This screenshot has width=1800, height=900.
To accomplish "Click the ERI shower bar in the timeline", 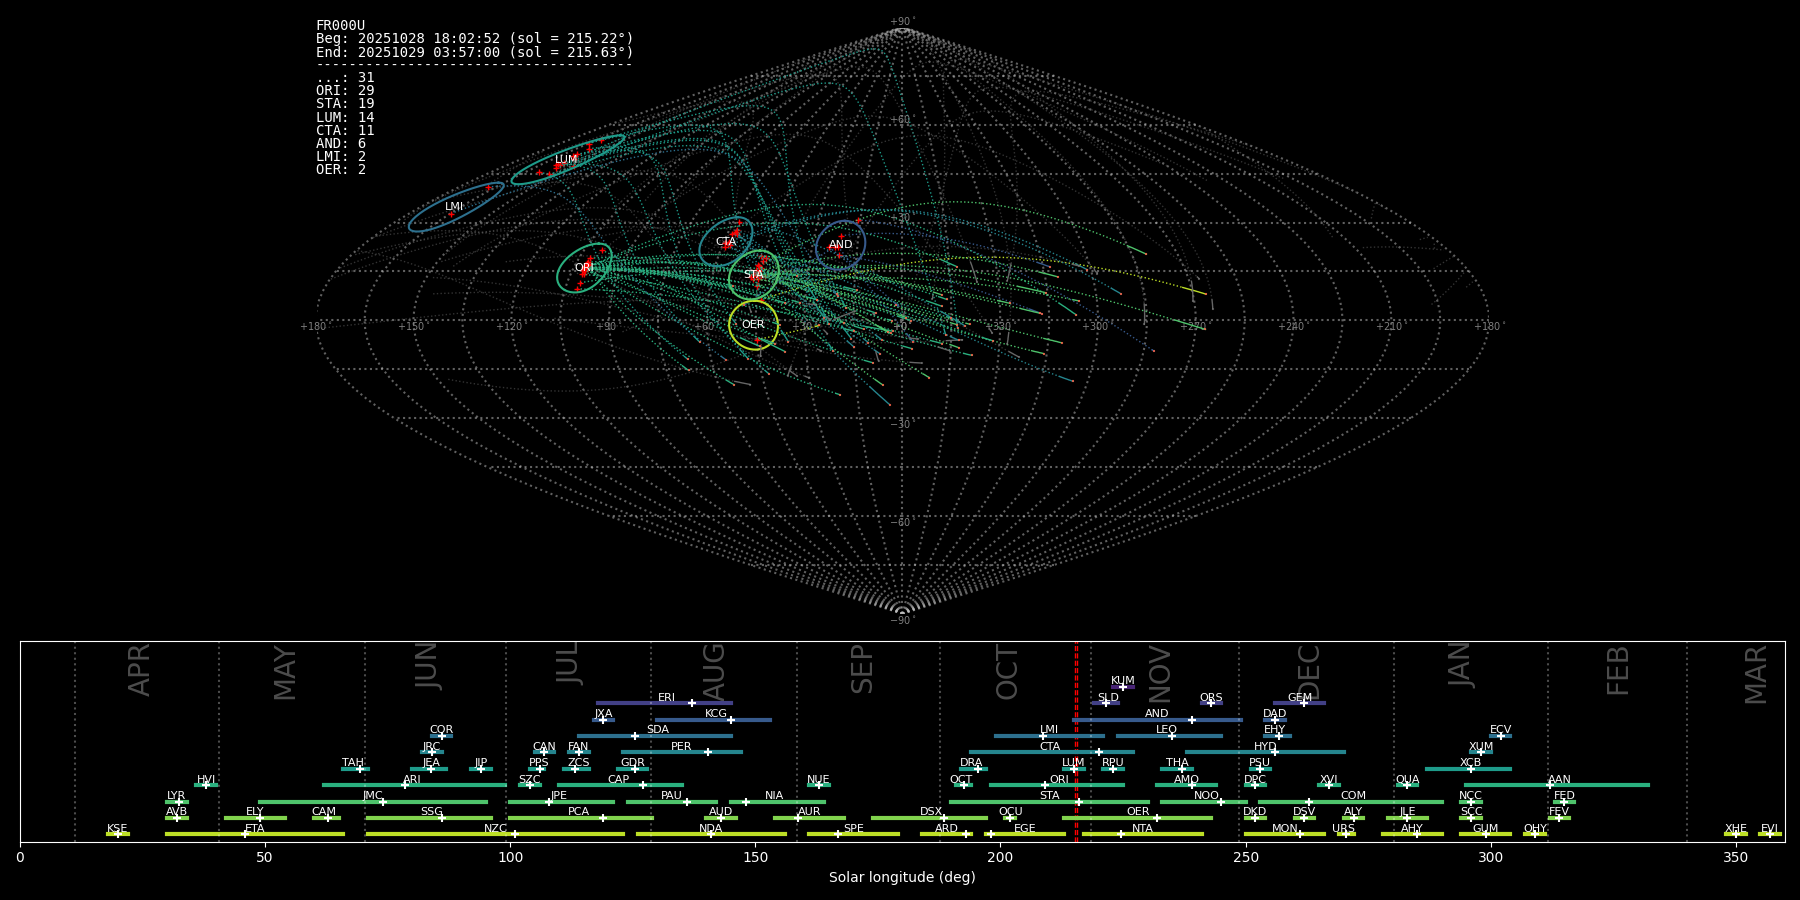I will (664, 703).
